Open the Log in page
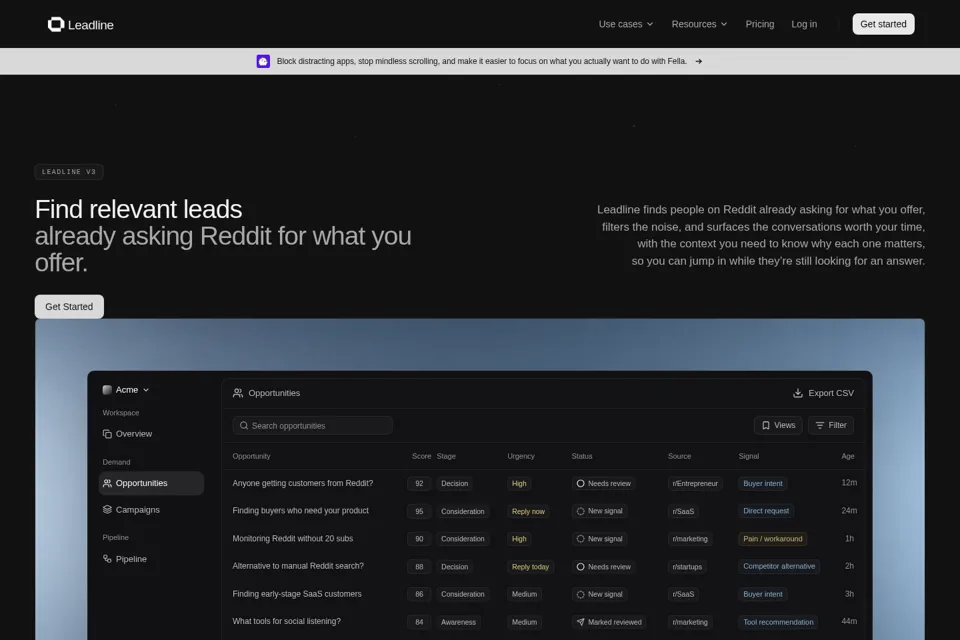 [x=804, y=24]
